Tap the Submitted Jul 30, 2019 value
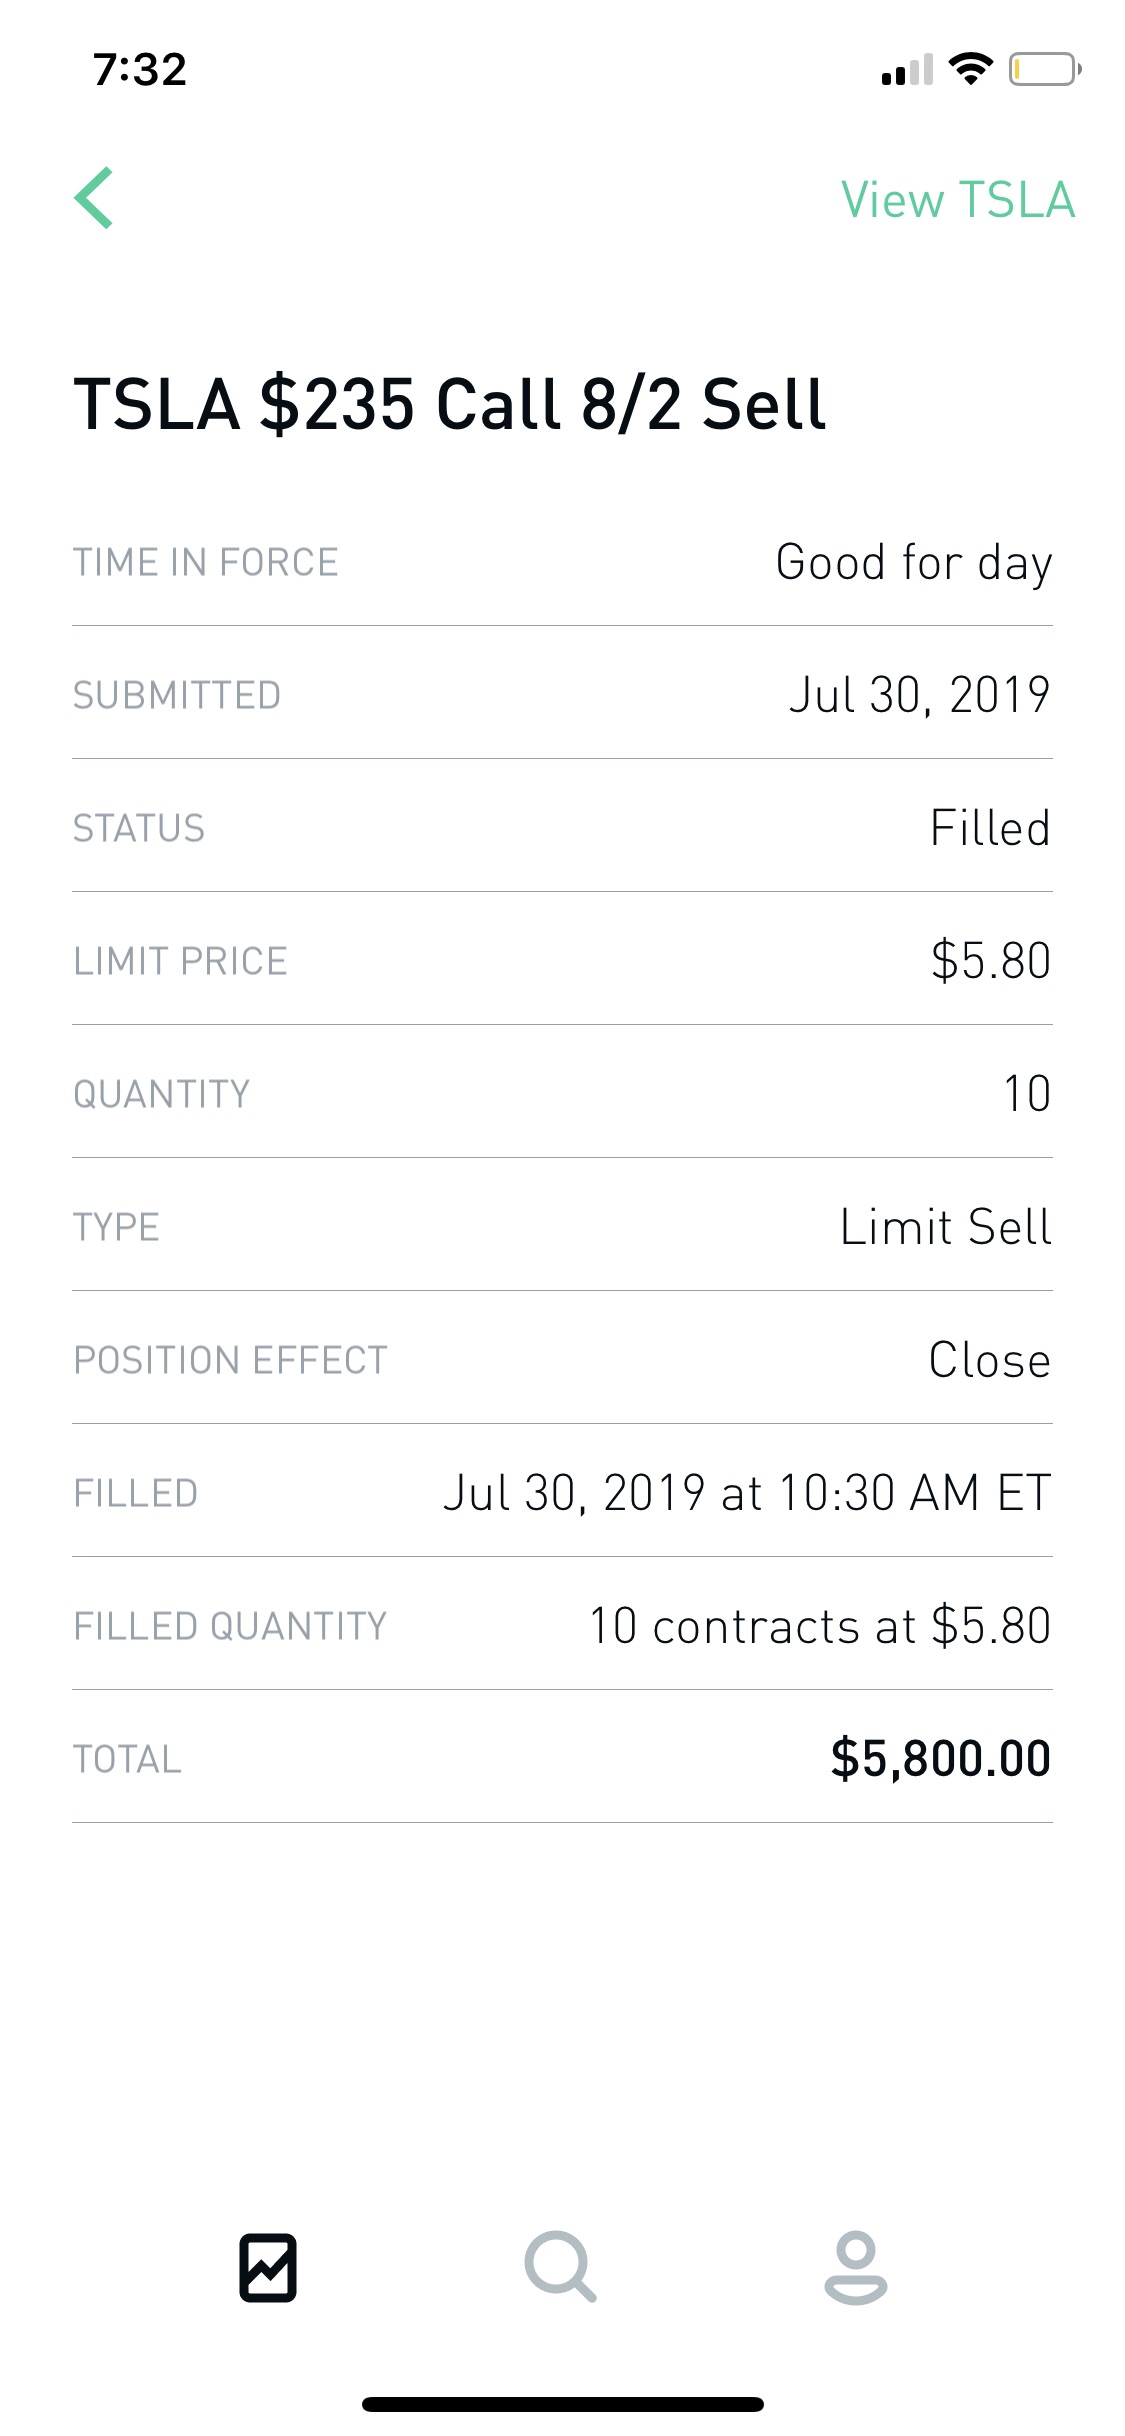Image resolution: width=1125 pixels, height=2436 pixels. point(920,695)
